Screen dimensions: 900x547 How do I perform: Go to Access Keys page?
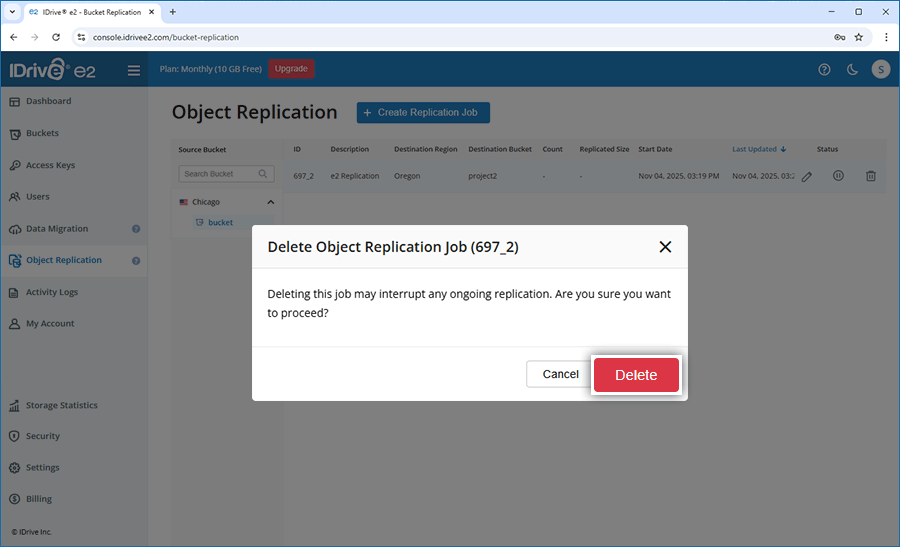tap(50, 165)
